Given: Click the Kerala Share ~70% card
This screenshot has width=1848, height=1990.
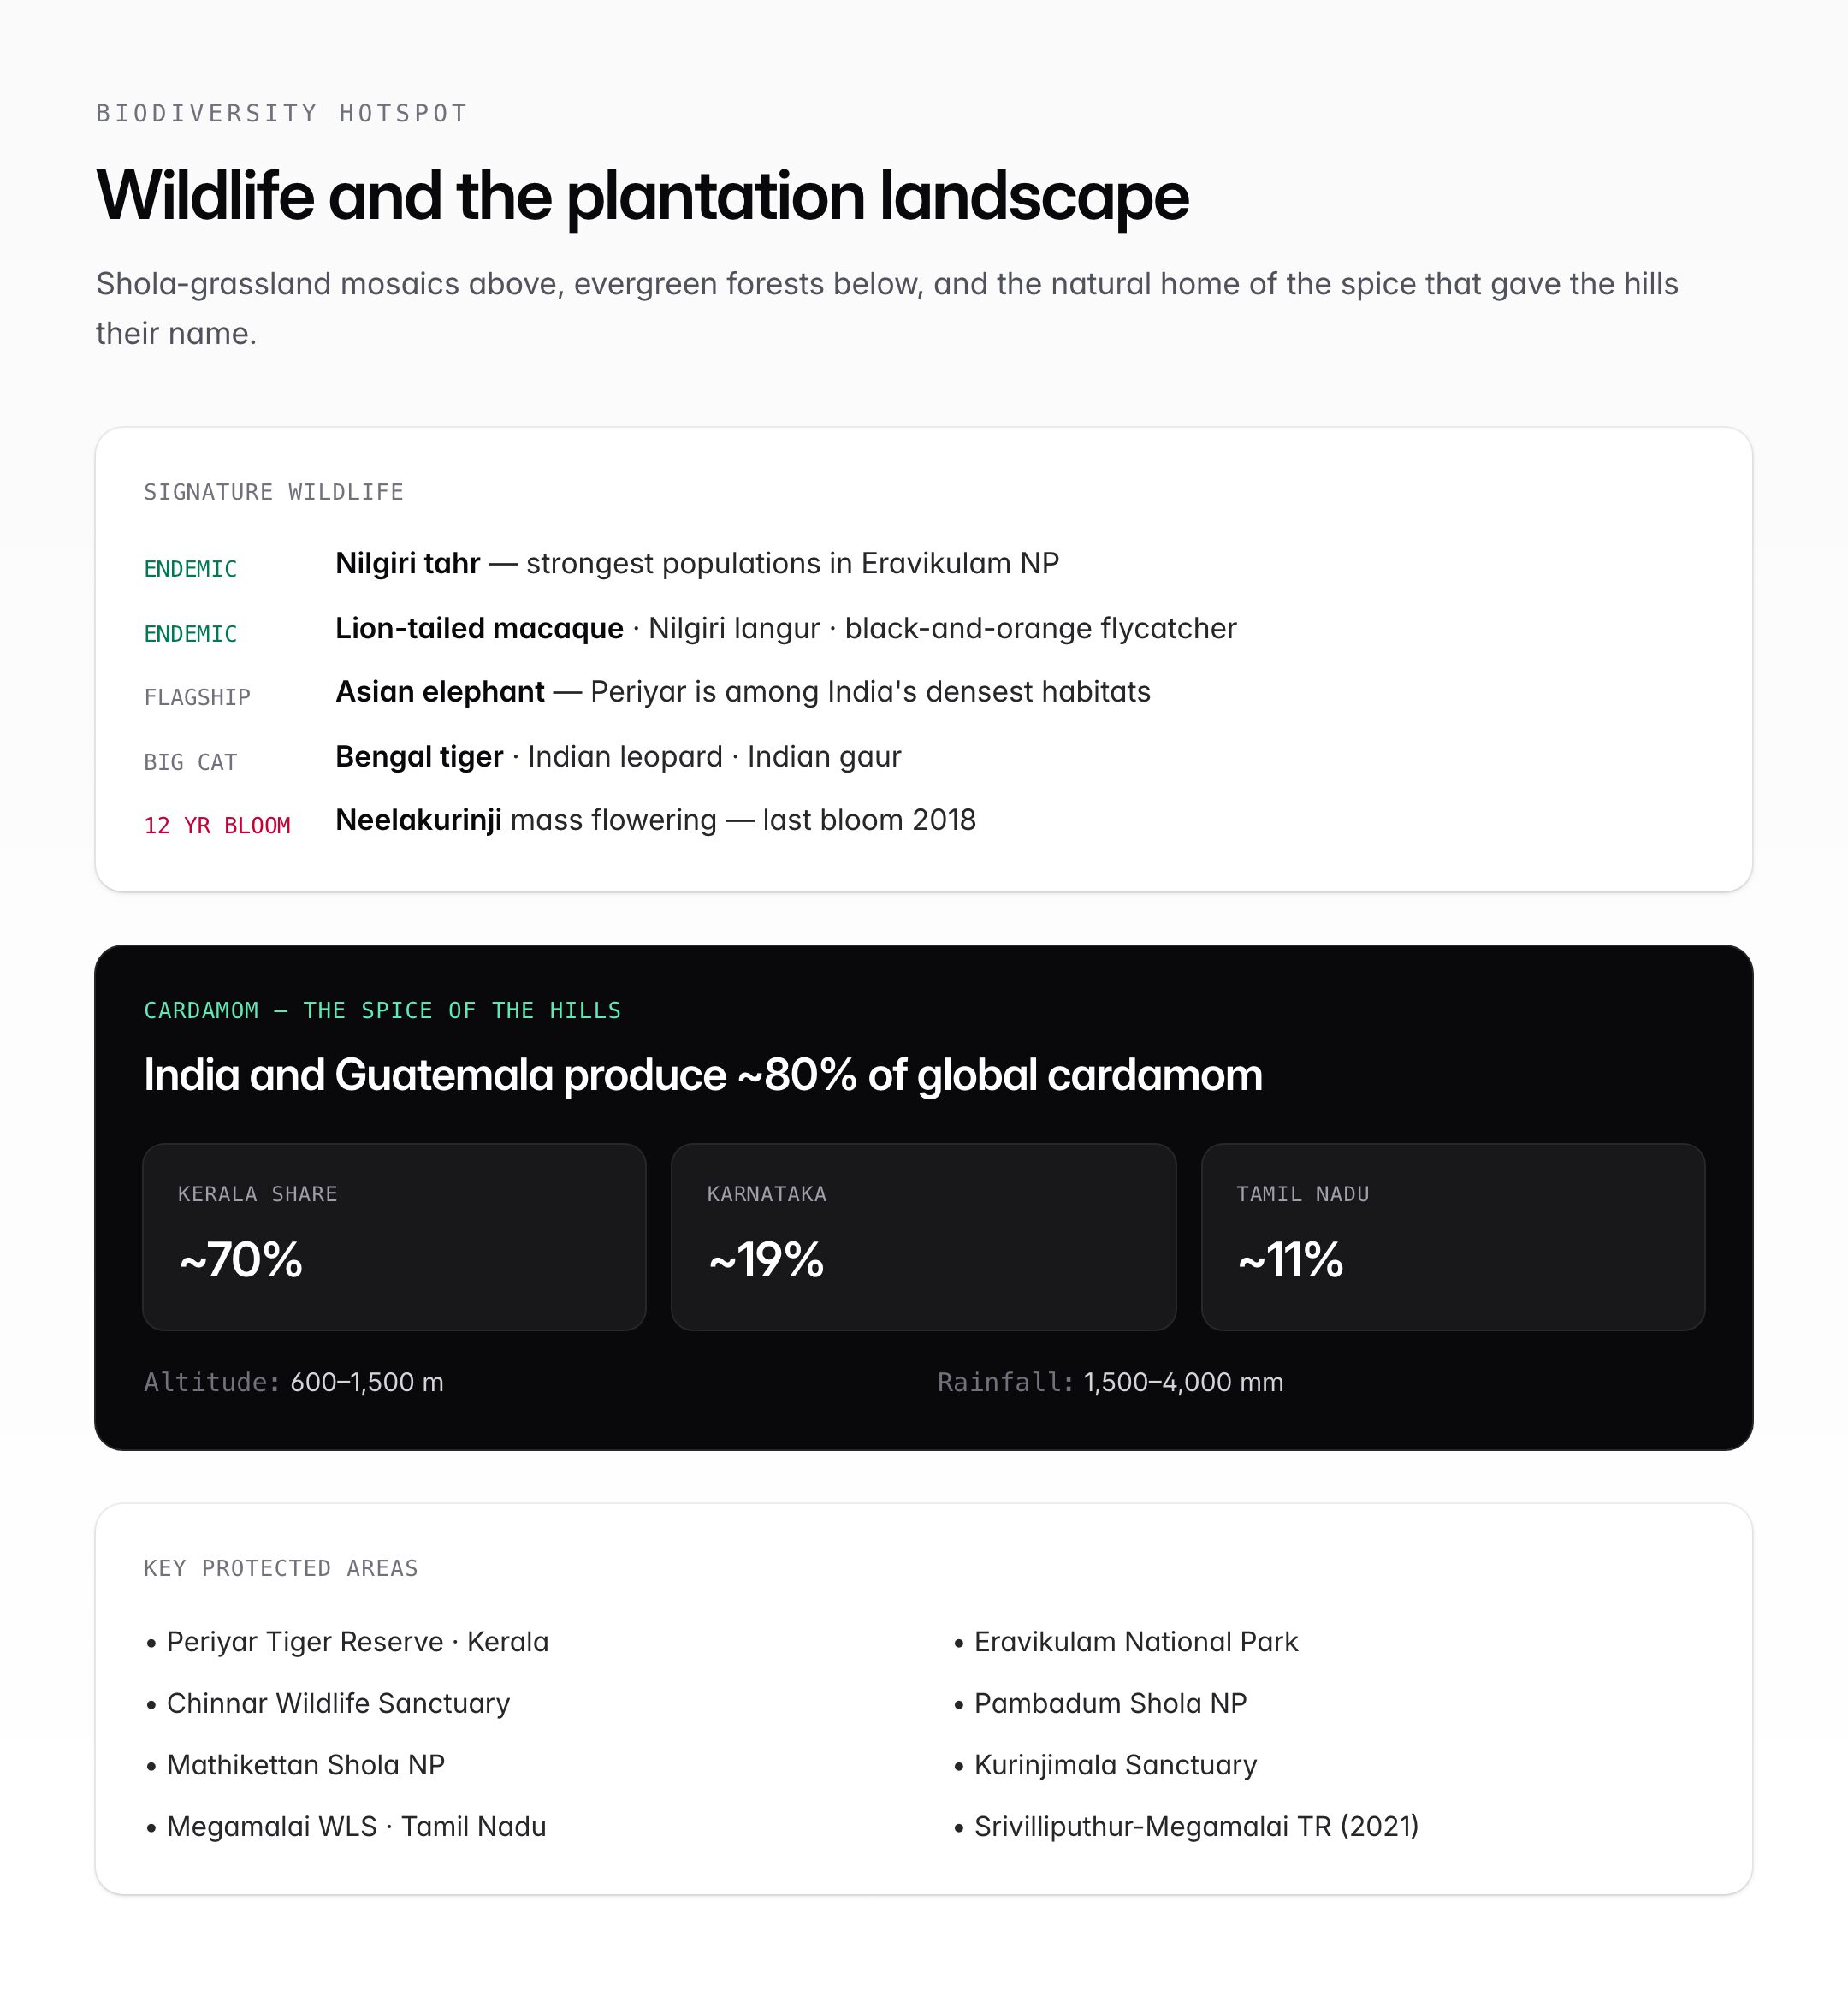Looking at the screenshot, I should [x=394, y=1237].
